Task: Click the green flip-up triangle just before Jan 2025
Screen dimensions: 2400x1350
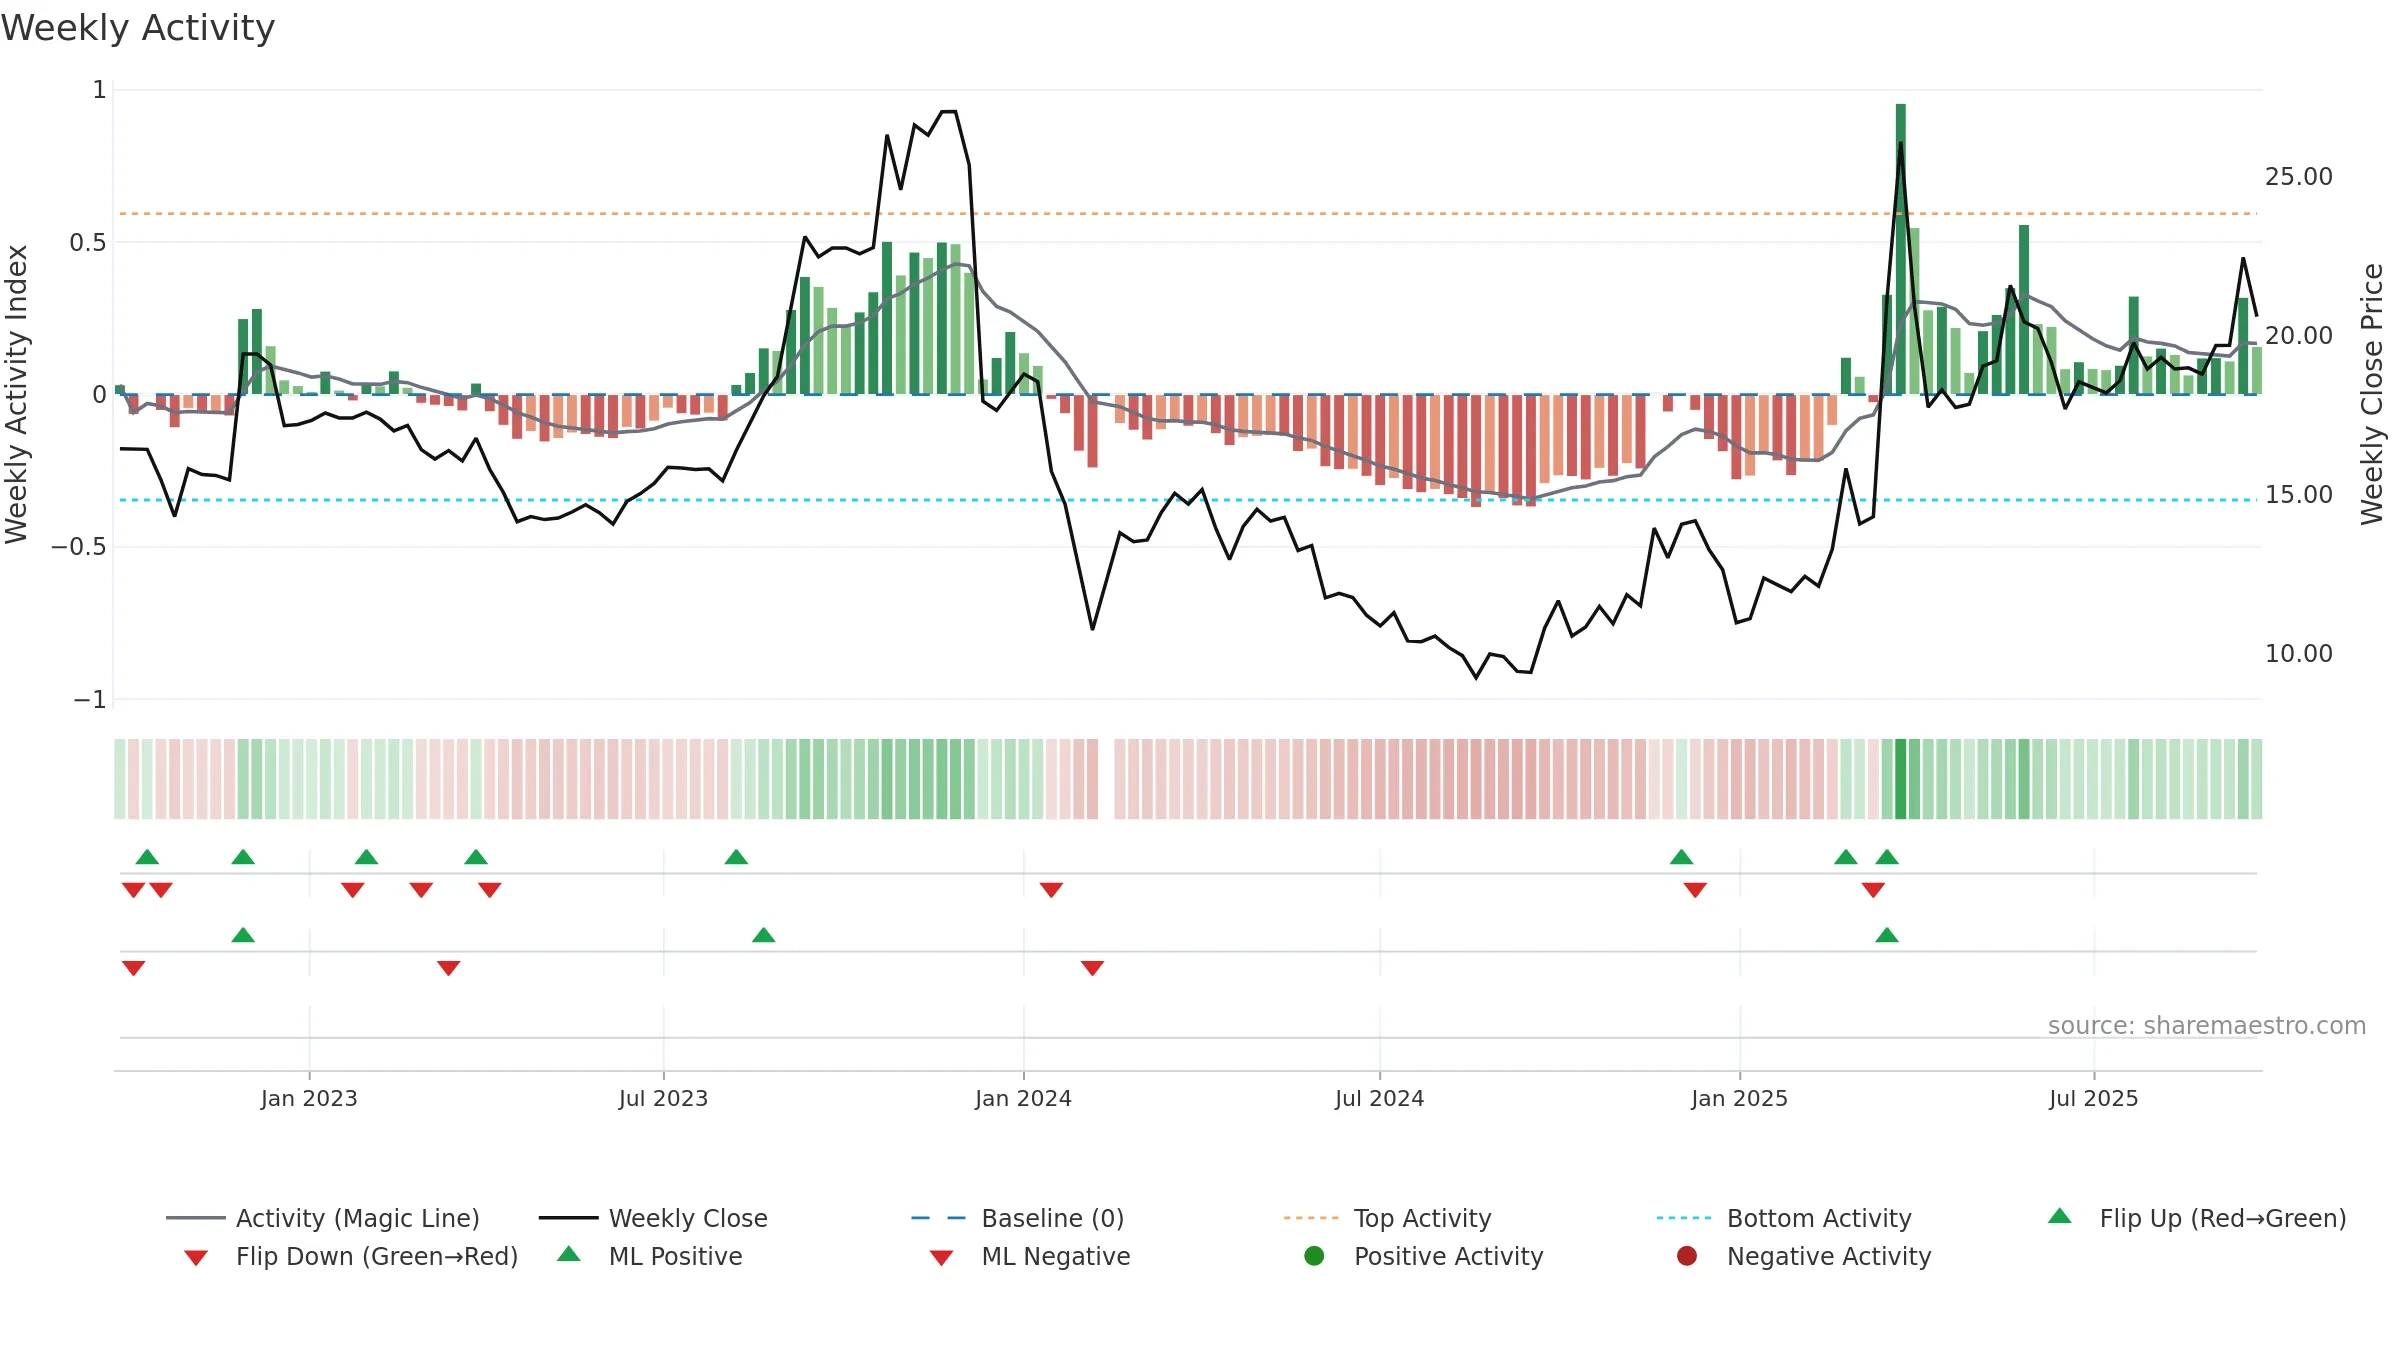Action: pos(1681,857)
